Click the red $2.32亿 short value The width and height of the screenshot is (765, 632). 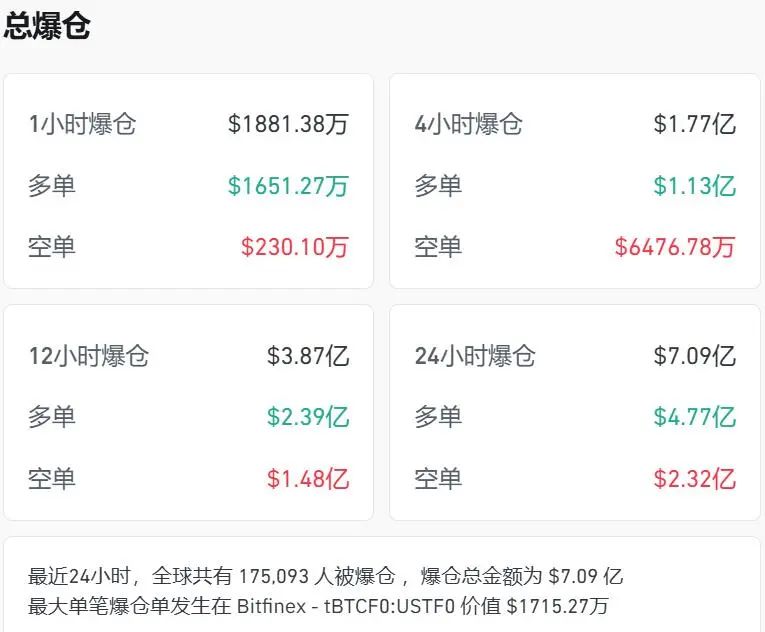(x=694, y=478)
